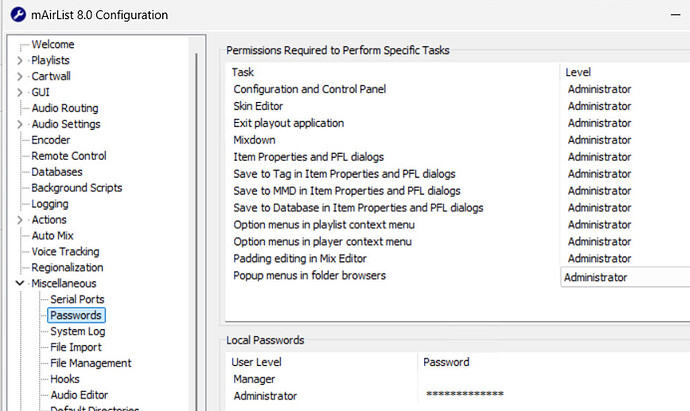Screen dimensions: 690x411
Task: Click the Manager user level row
Action: point(321,379)
